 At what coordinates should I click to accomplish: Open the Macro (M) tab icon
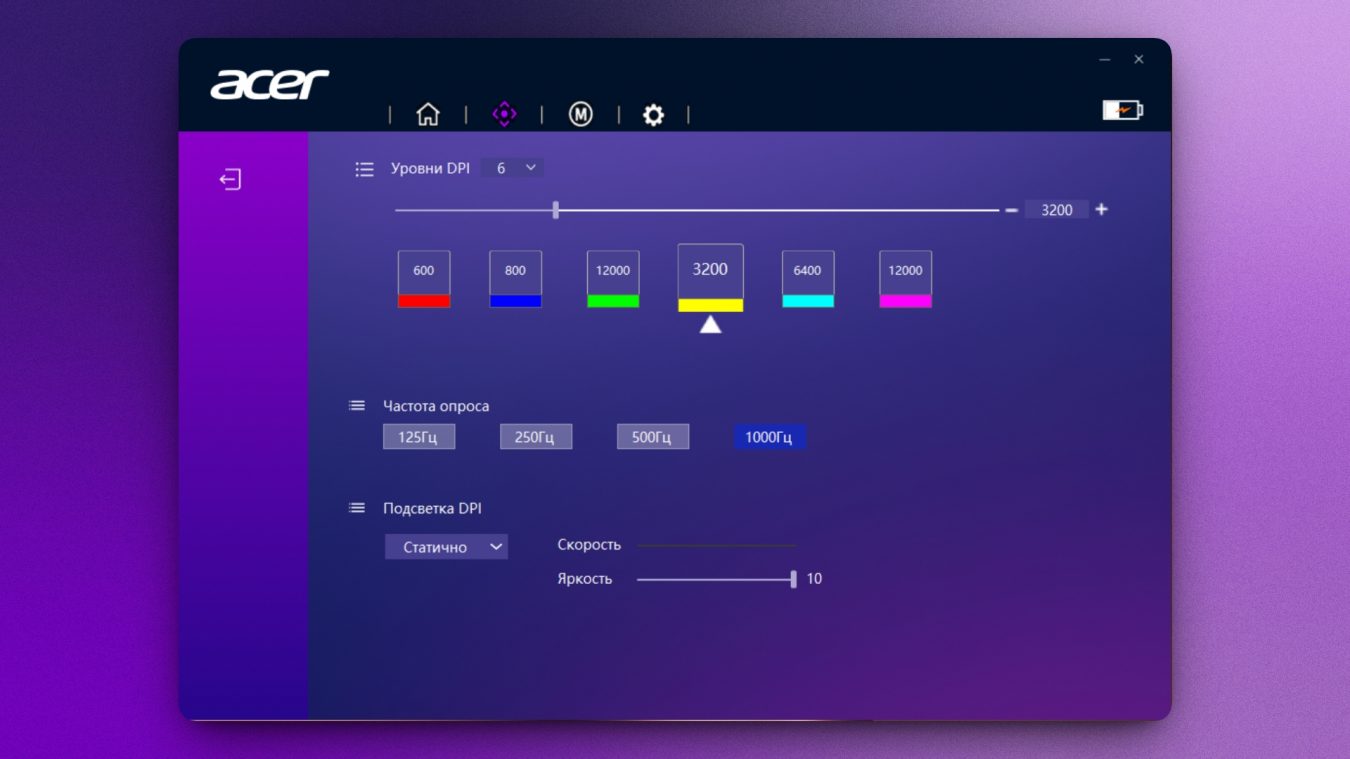[x=581, y=114]
